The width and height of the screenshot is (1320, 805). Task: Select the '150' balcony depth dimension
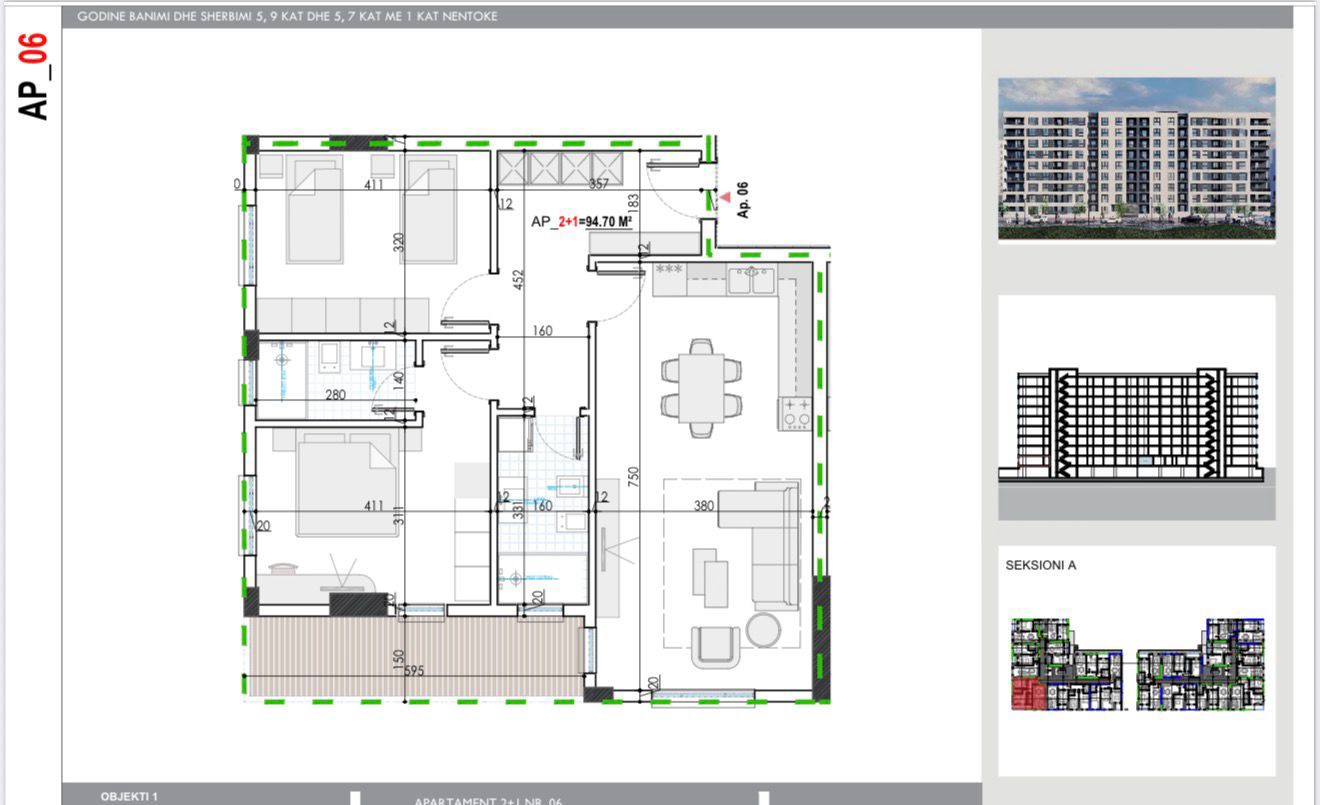(x=398, y=661)
